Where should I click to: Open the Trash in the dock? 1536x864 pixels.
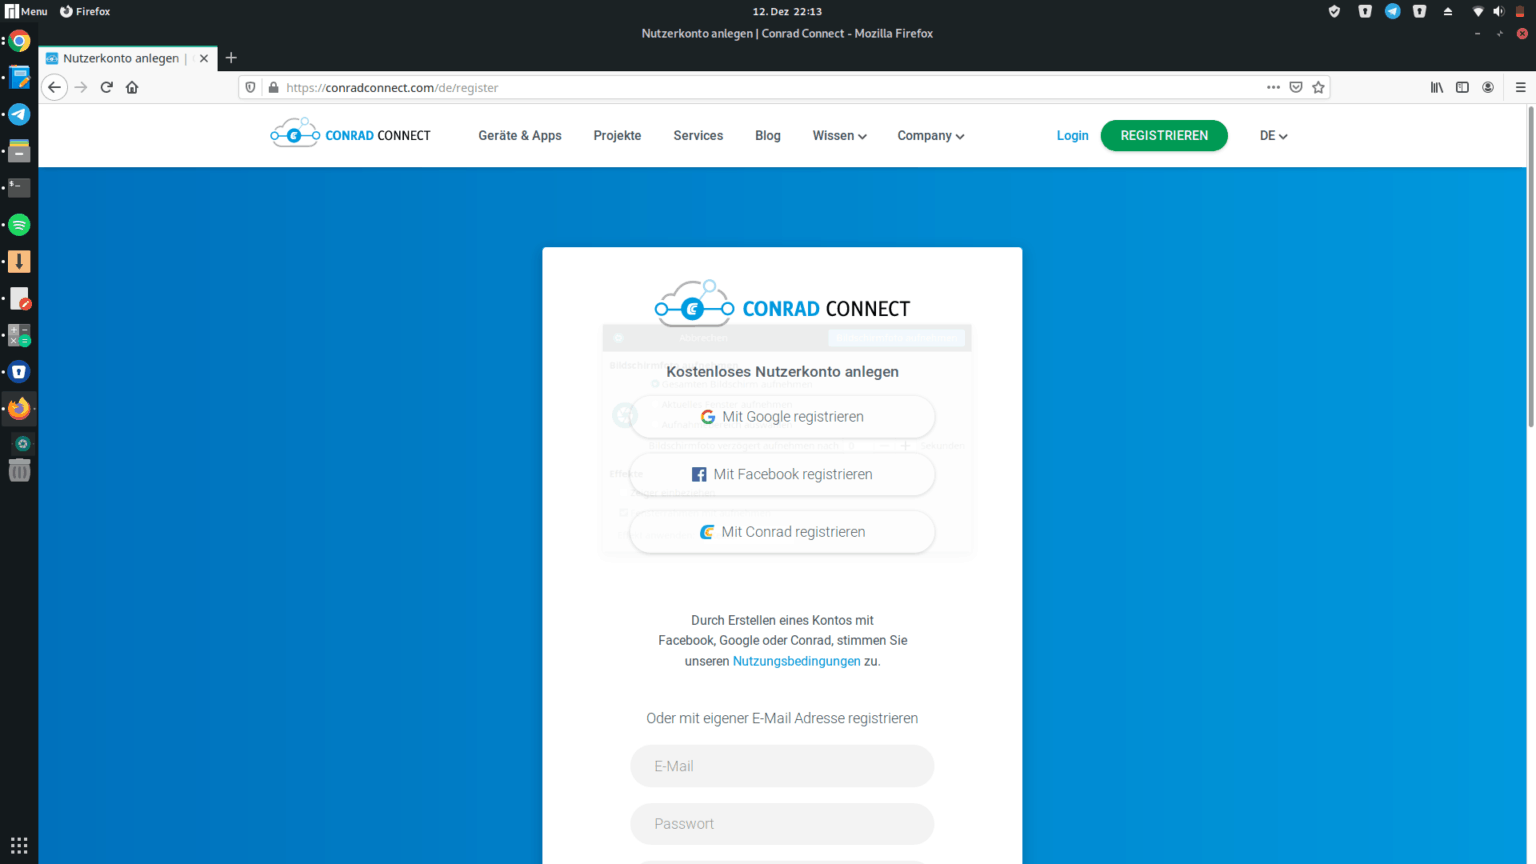click(19, 470)
